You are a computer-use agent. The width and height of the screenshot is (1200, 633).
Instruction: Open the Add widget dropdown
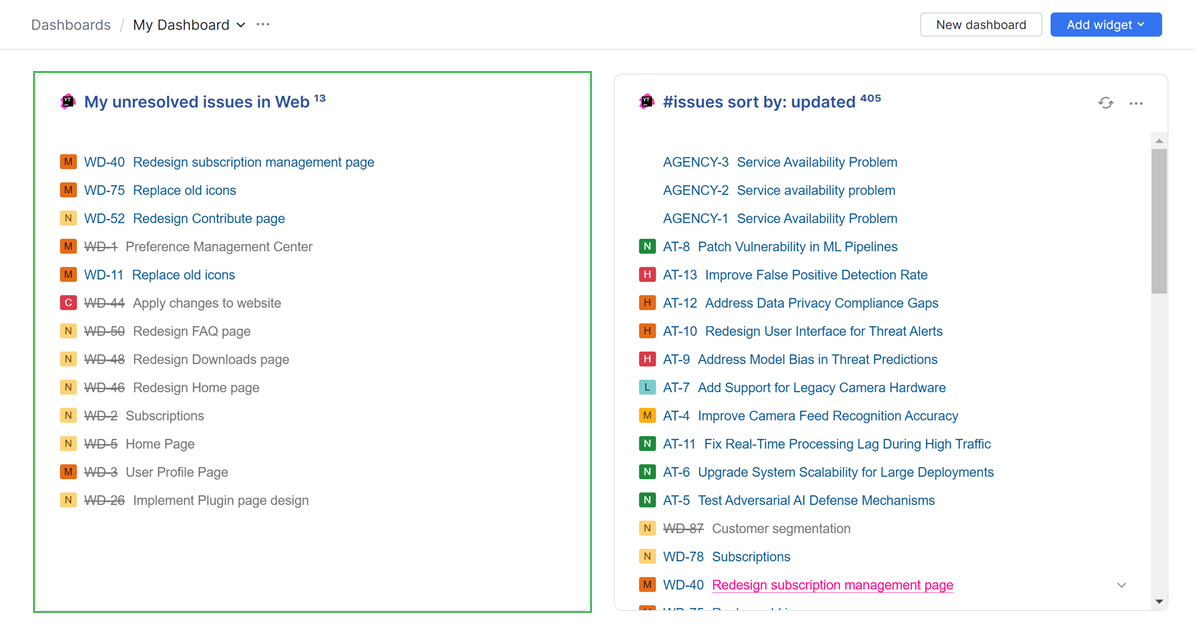1105,24
